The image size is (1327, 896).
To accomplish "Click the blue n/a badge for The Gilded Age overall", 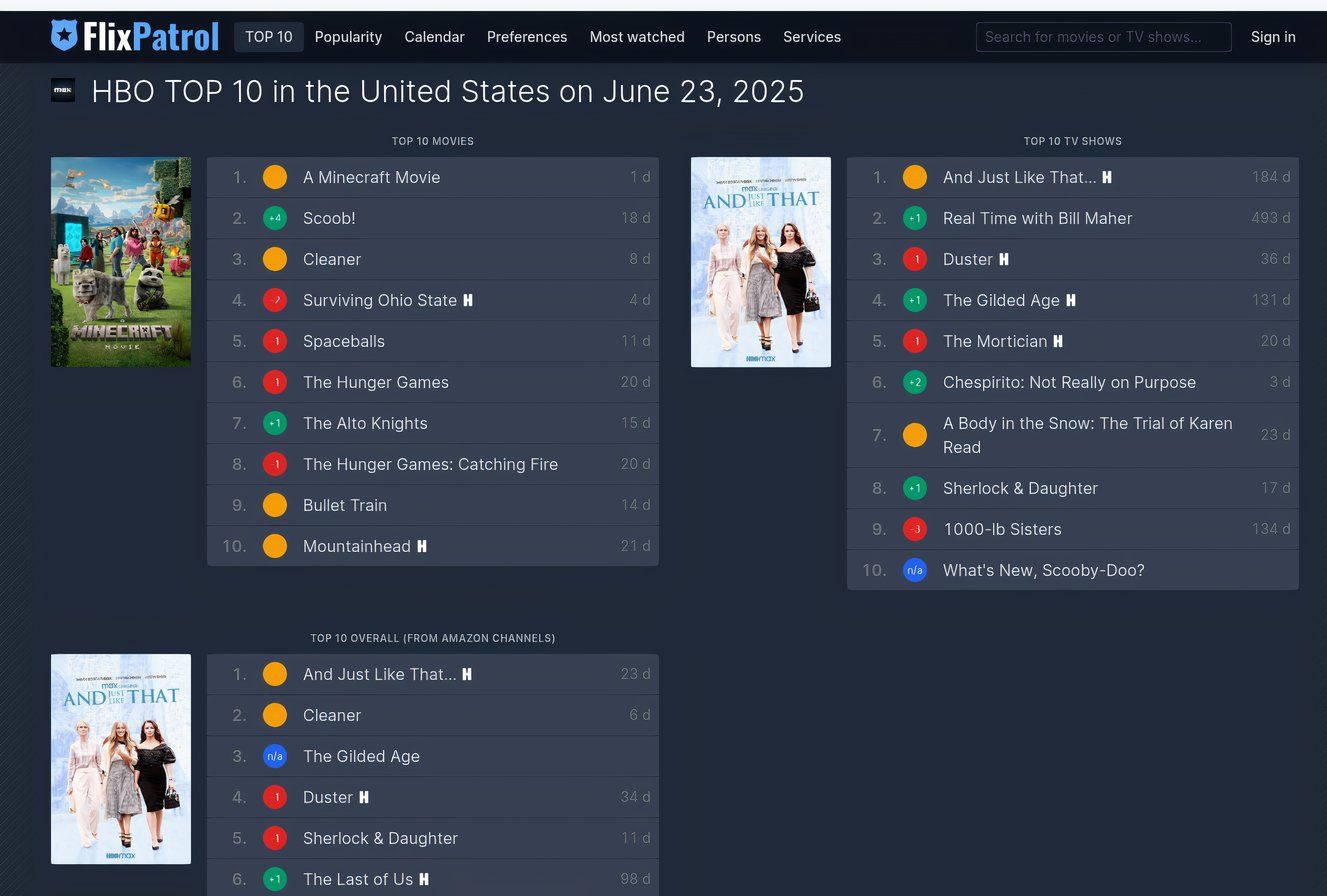I will (275, 756).
